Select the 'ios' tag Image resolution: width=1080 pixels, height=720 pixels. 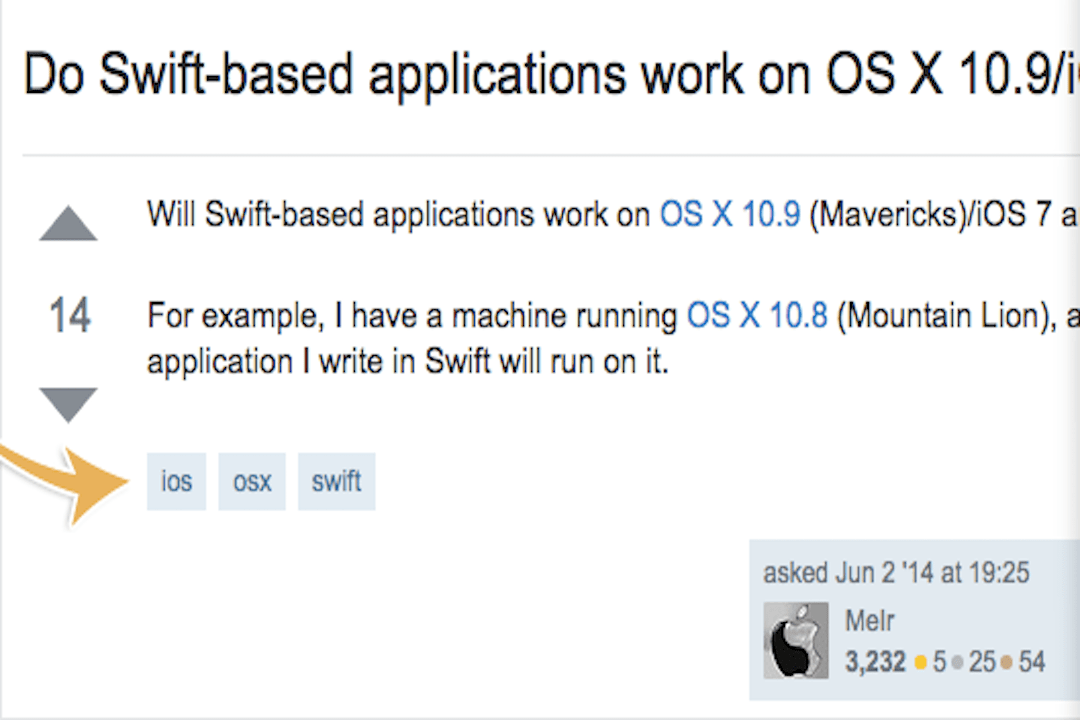click(176, 481)
